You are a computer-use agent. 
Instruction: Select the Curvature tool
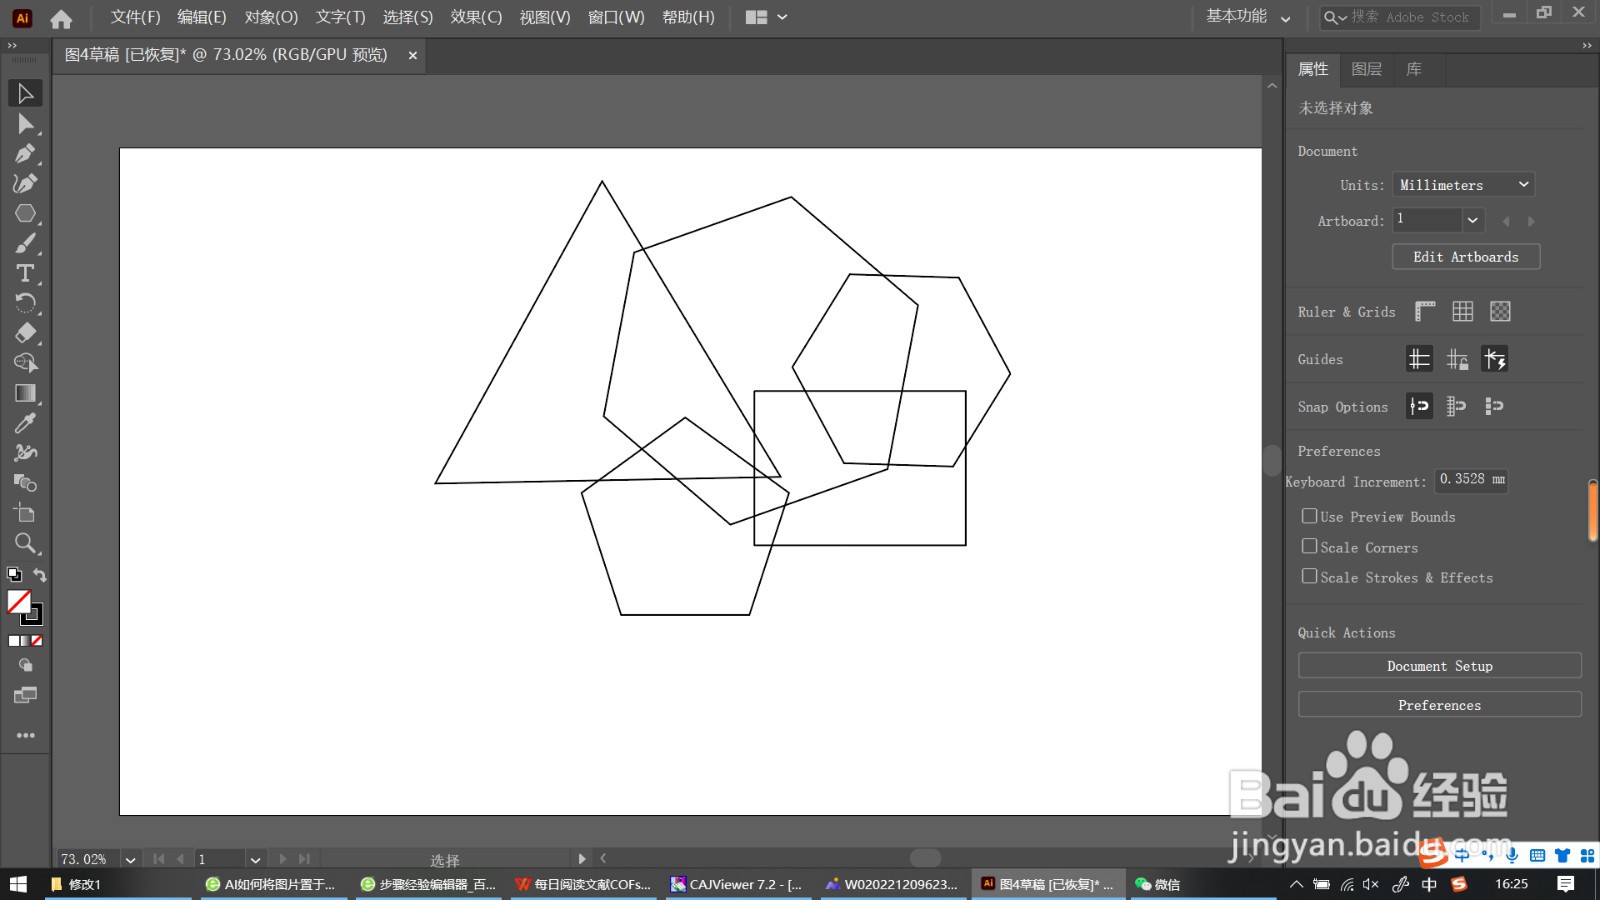25,184
